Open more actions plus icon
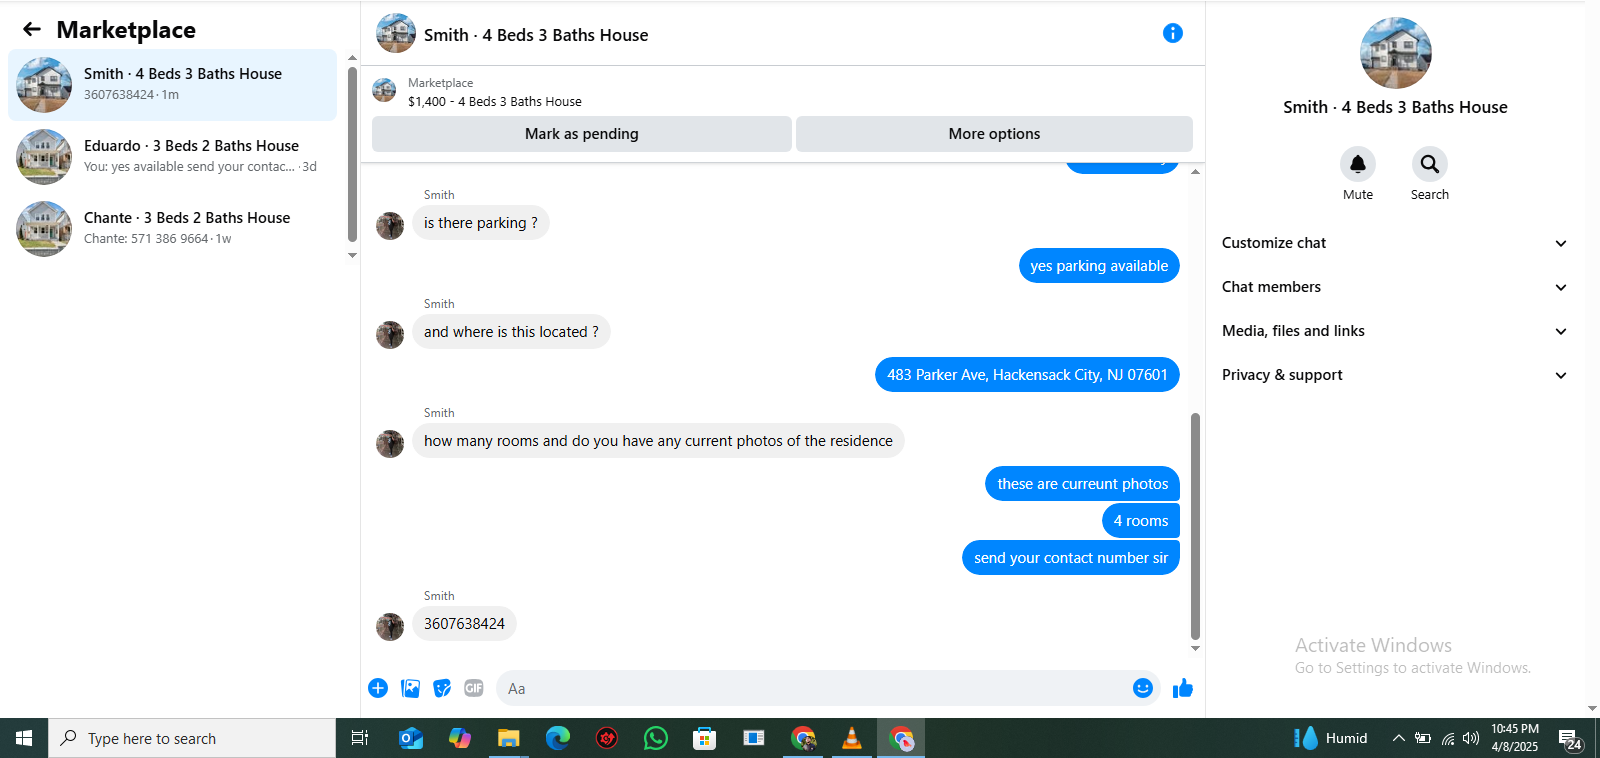The height and width of the screenshot is (758, 1600). pos(378,688)
